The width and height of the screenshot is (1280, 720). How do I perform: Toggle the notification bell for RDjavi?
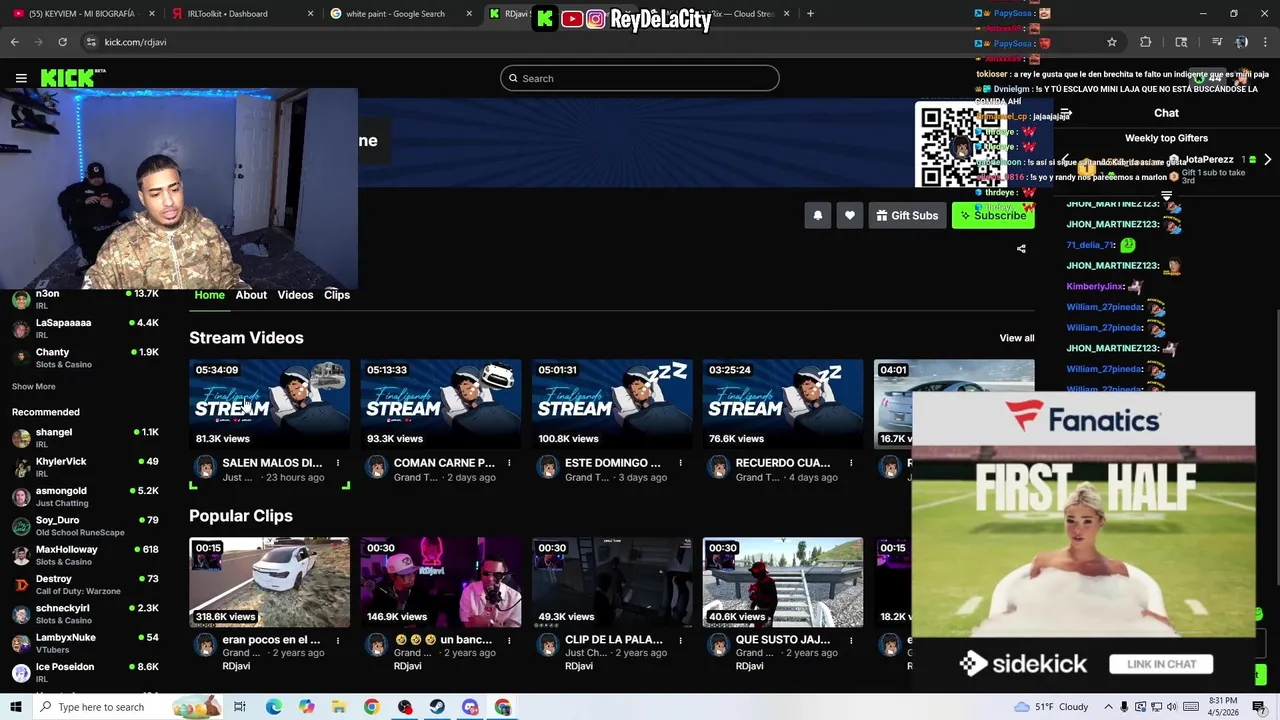[x=817, y=215]
